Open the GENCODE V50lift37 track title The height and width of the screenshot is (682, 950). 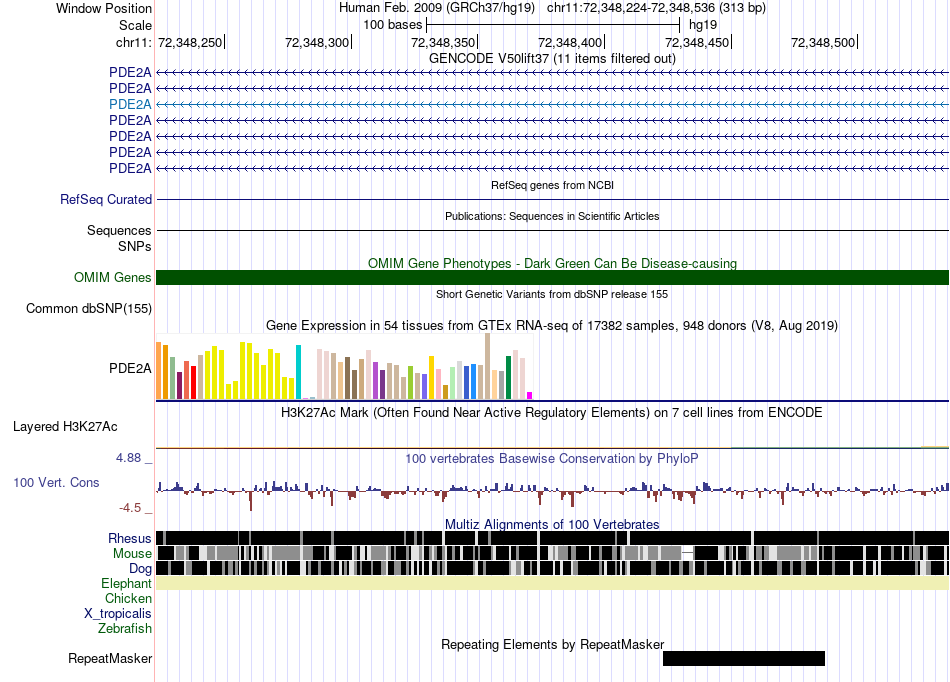coord(552,58)
